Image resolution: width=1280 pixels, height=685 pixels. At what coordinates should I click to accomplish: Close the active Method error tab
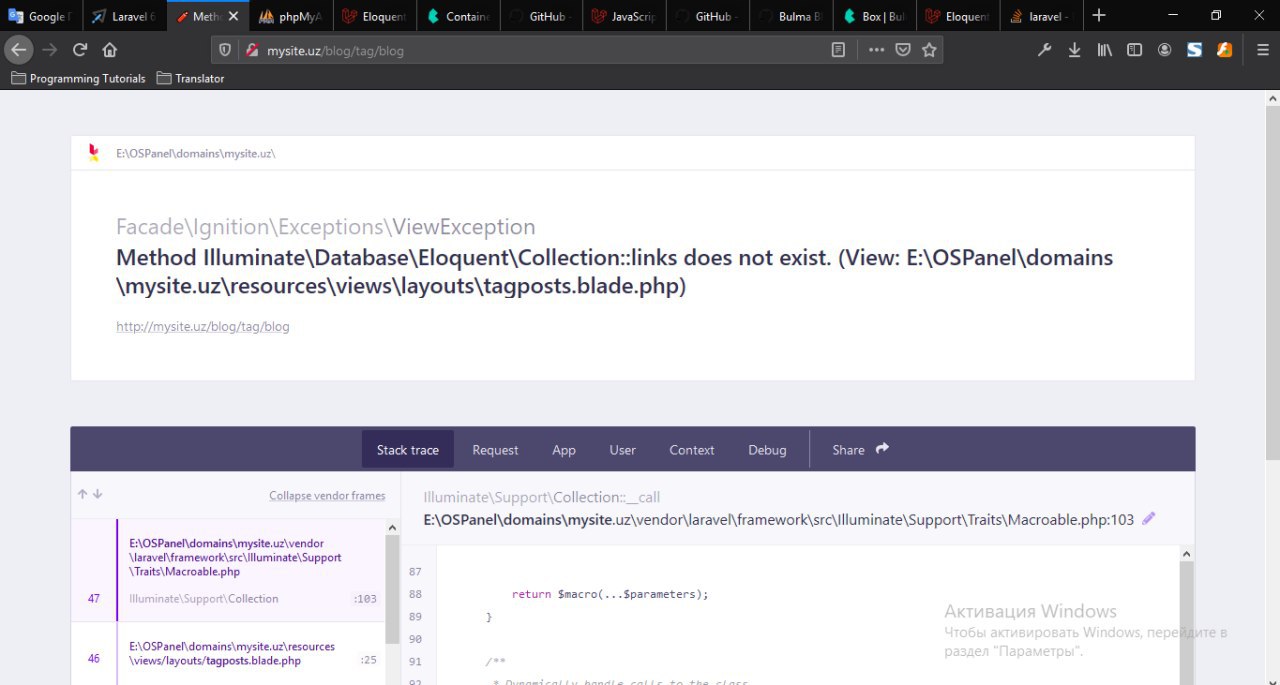click(233, 16)
